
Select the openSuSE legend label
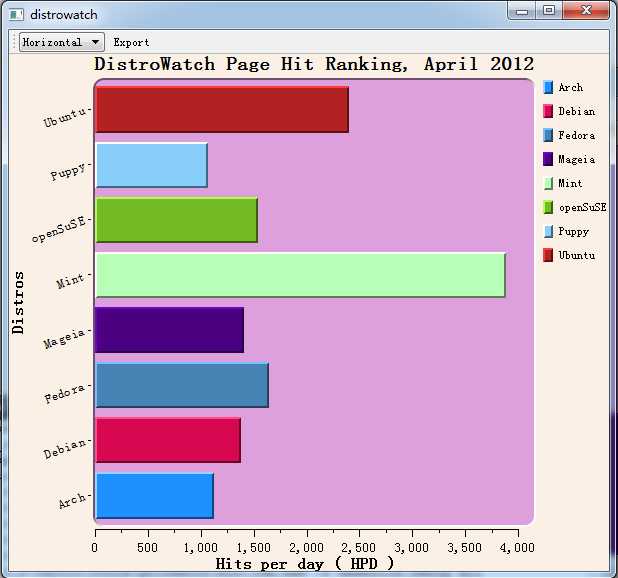click(583, 207)
